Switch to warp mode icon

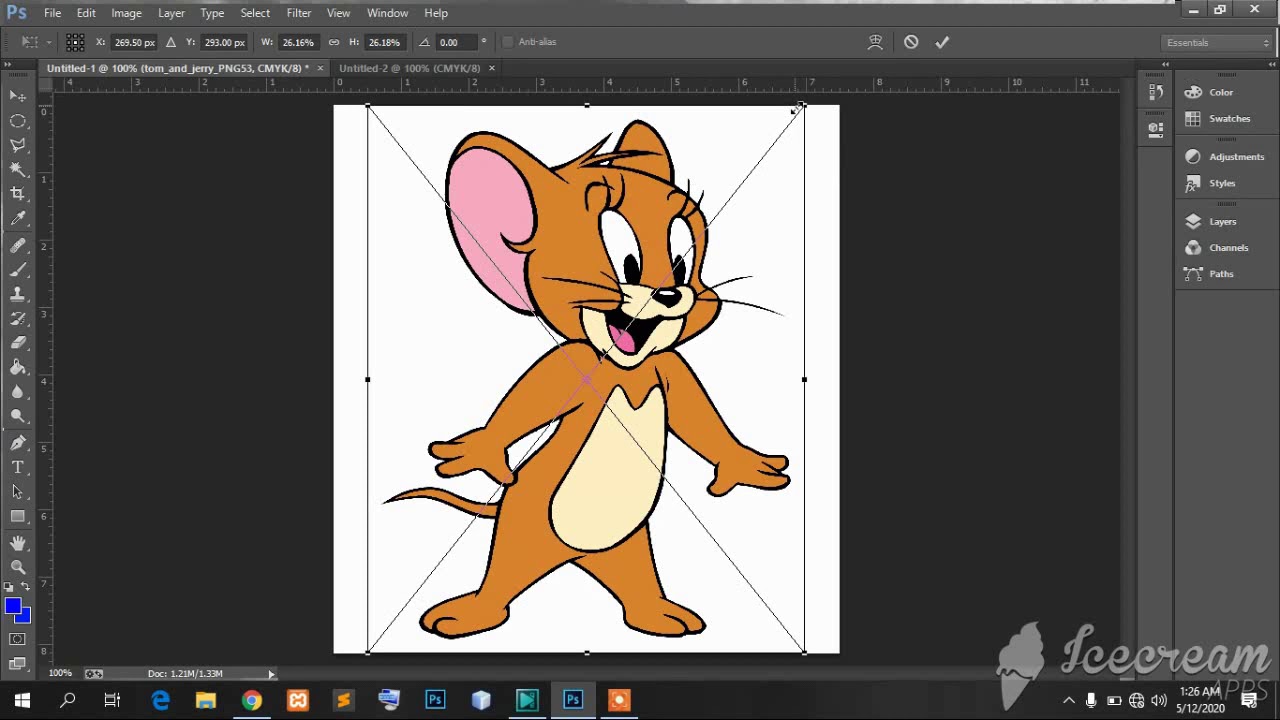[875, 42]
